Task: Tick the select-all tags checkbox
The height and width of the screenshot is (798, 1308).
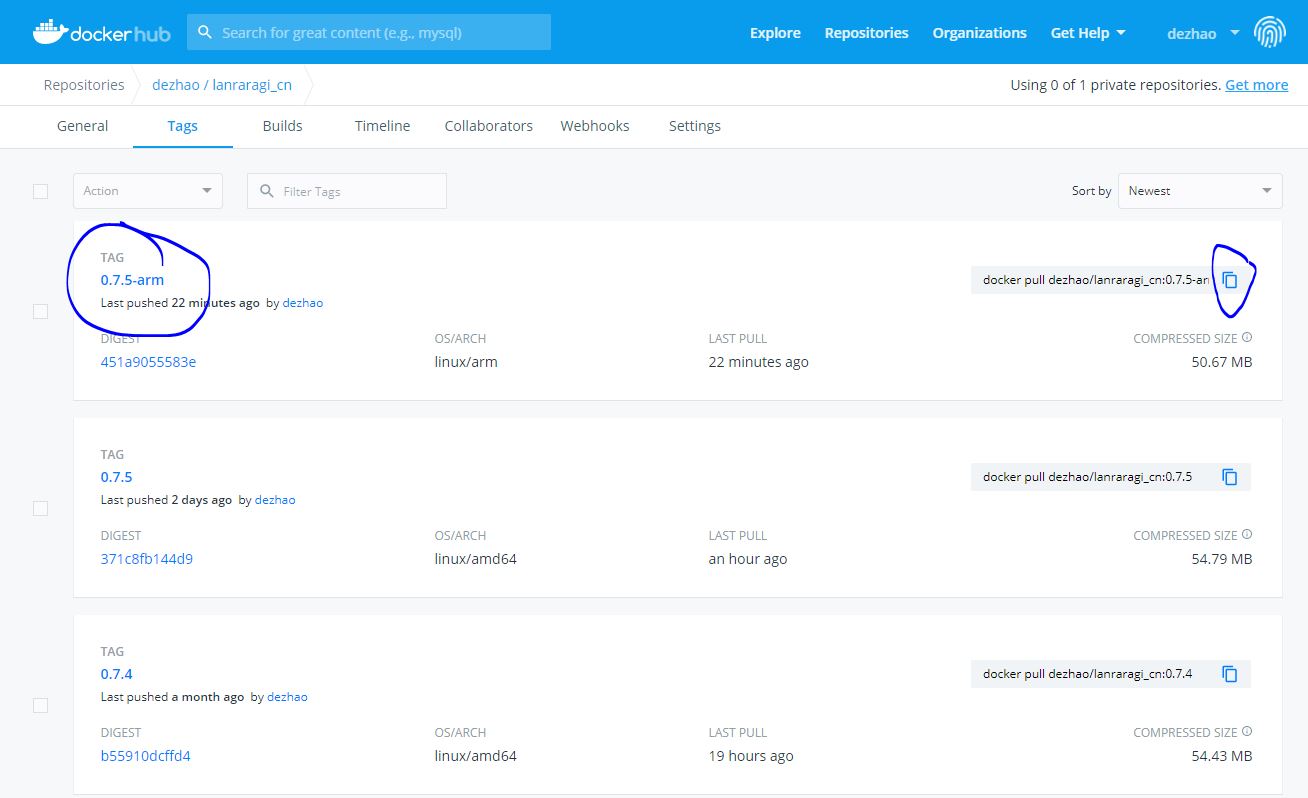Action: (x=40, y=191)
